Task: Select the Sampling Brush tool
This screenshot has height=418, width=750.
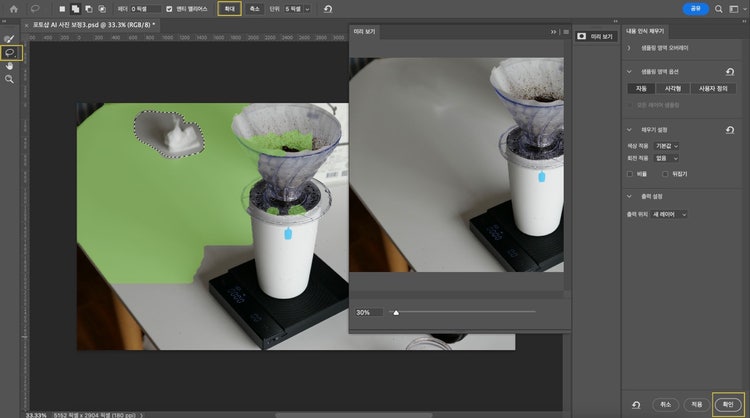Action: [x=10, y=38]
